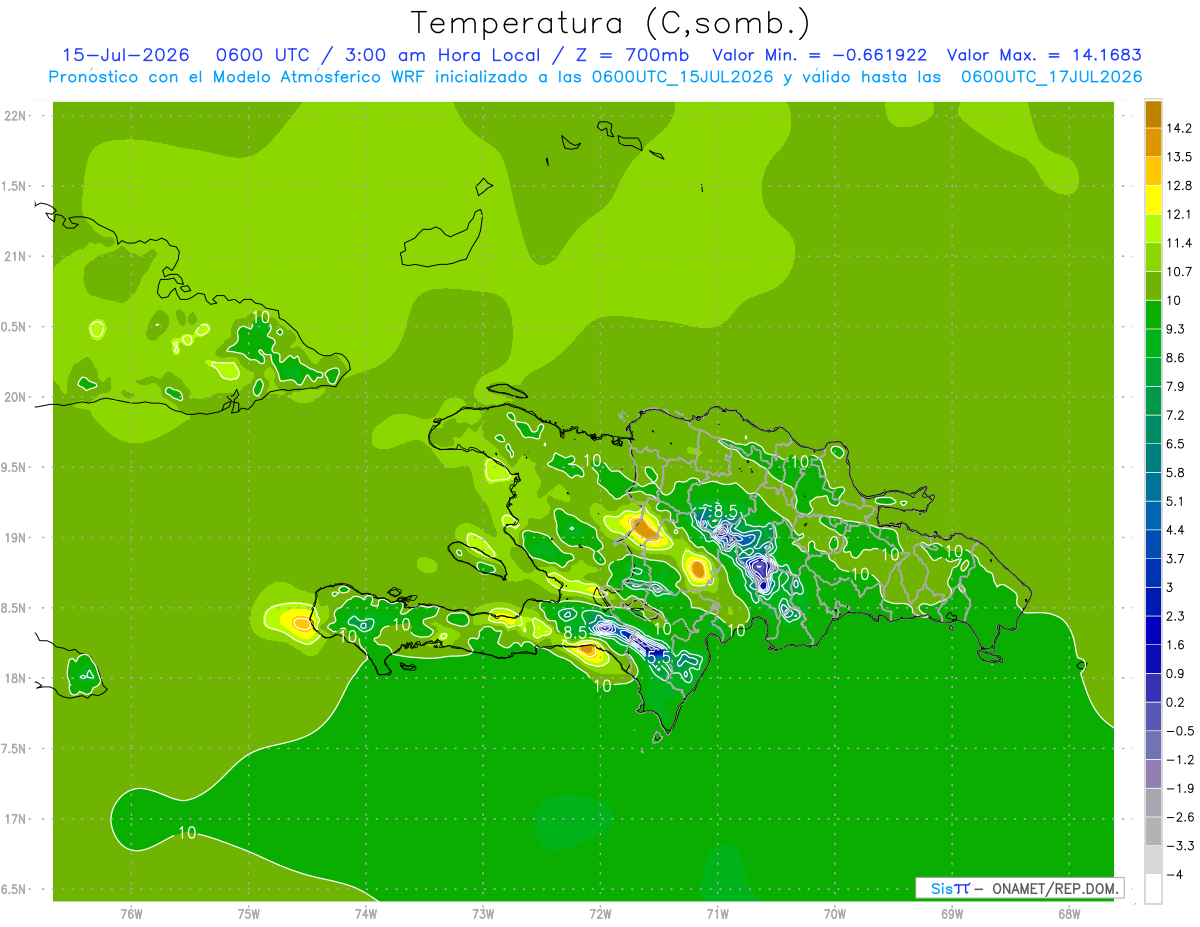Click the '7.9' color bar label
1200x927 pixels.
click(1177, 386)
